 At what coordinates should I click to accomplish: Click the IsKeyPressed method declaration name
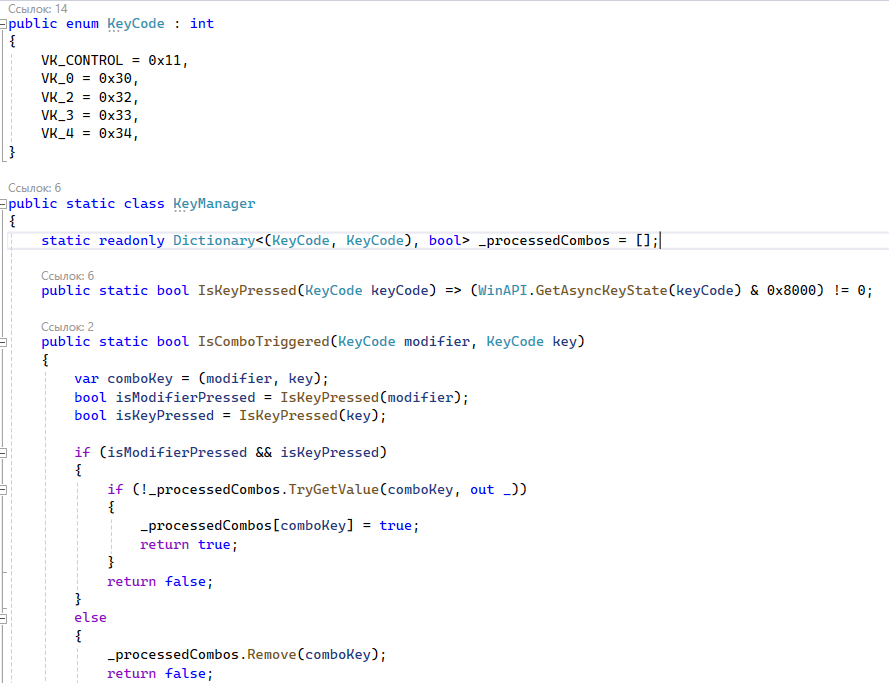[x=247, y=290]
